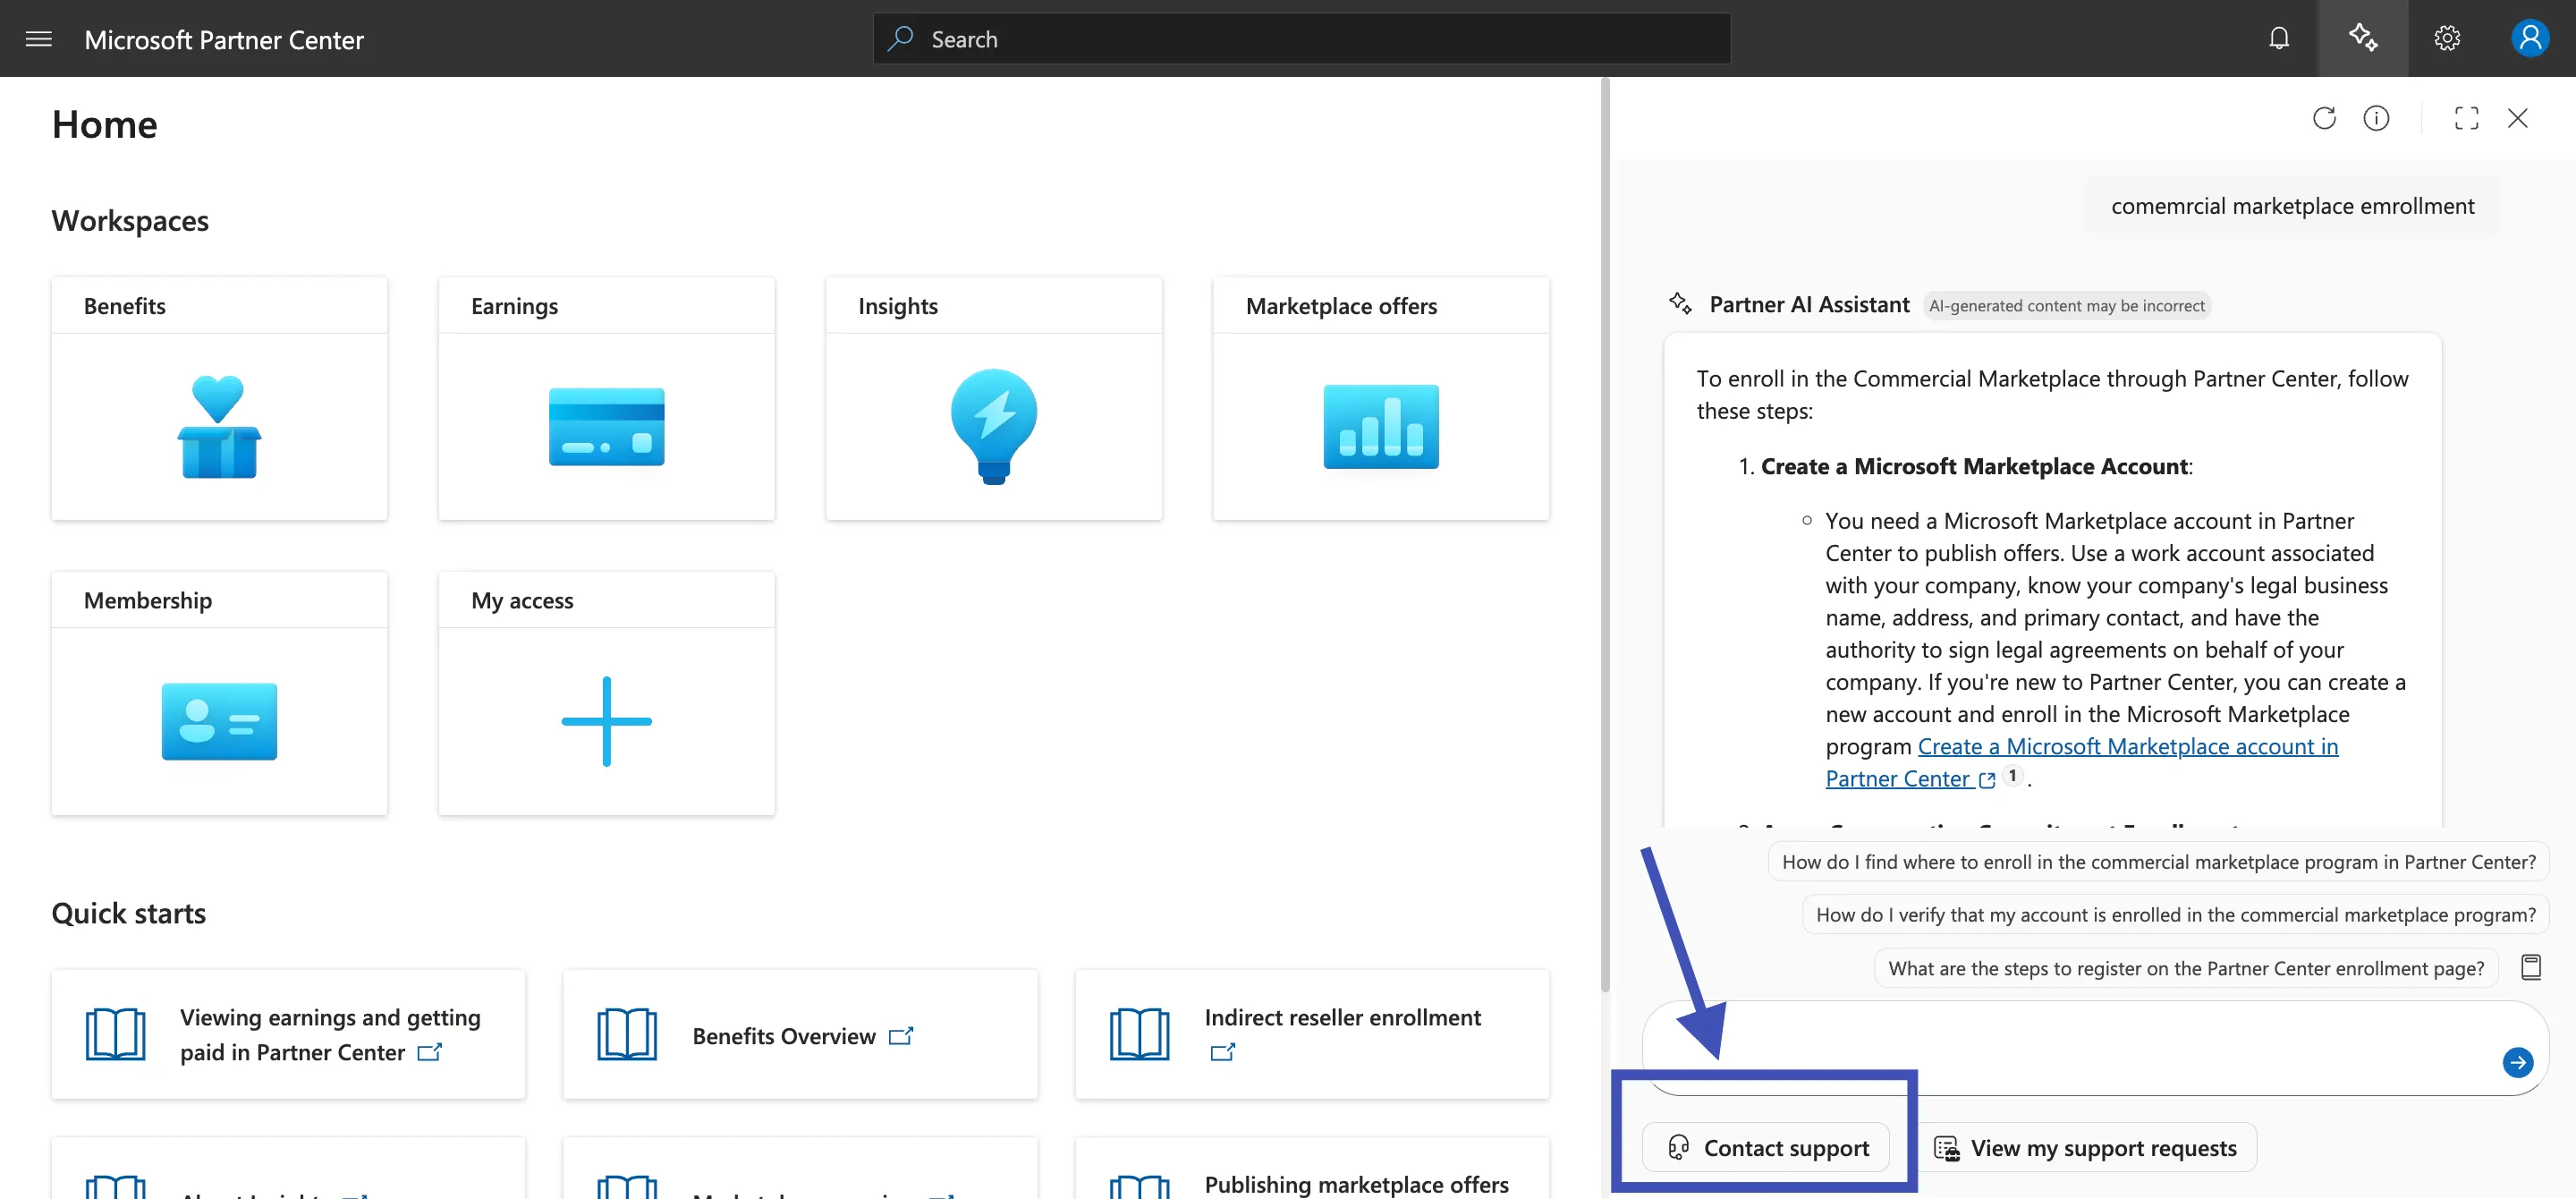
Task: Open Indirect reseller enrollment quick start
Action: (x=1311, y=1034)
